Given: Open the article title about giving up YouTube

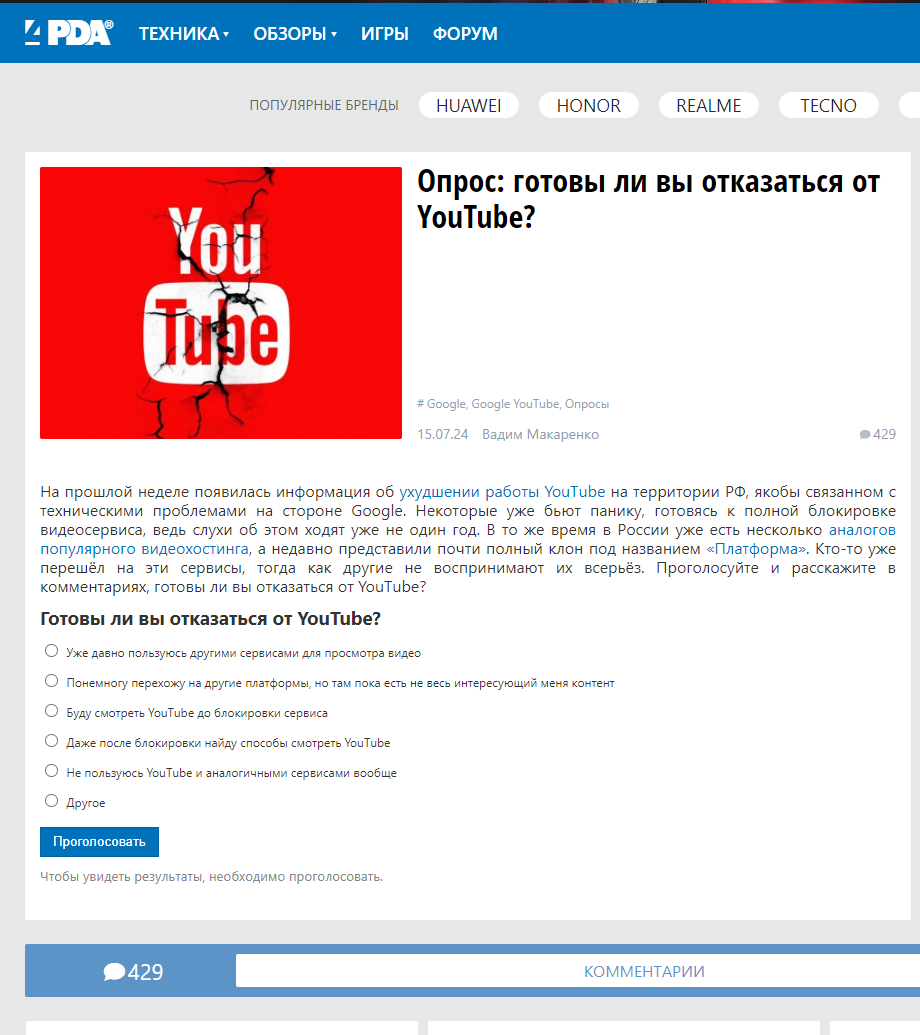Looking at the screenshot, I should click(648, 199).
